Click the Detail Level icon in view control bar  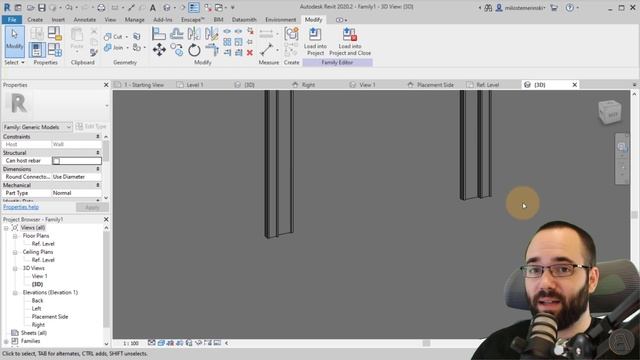(152, 343)
